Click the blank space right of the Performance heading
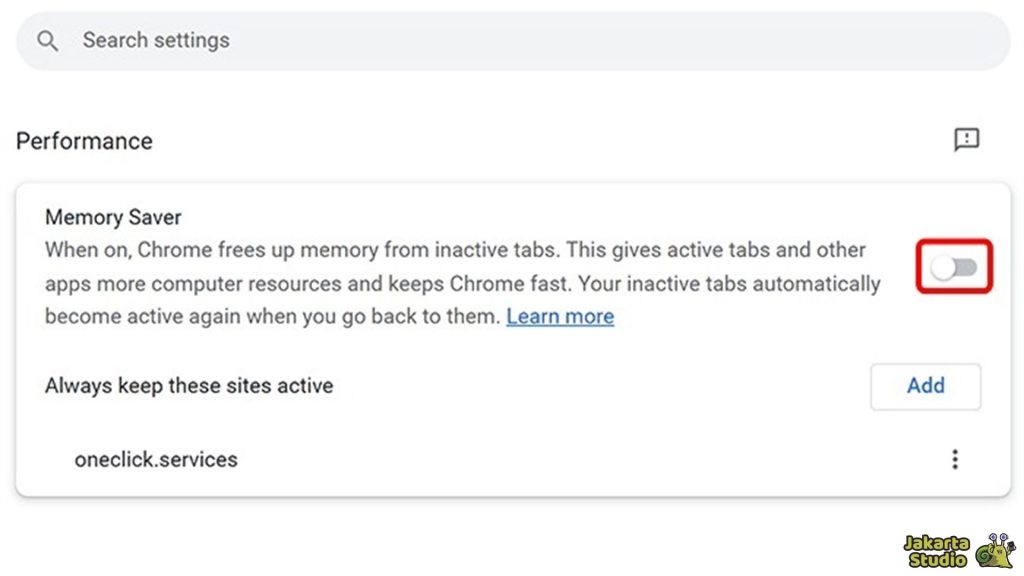 (x=550, y=141)
